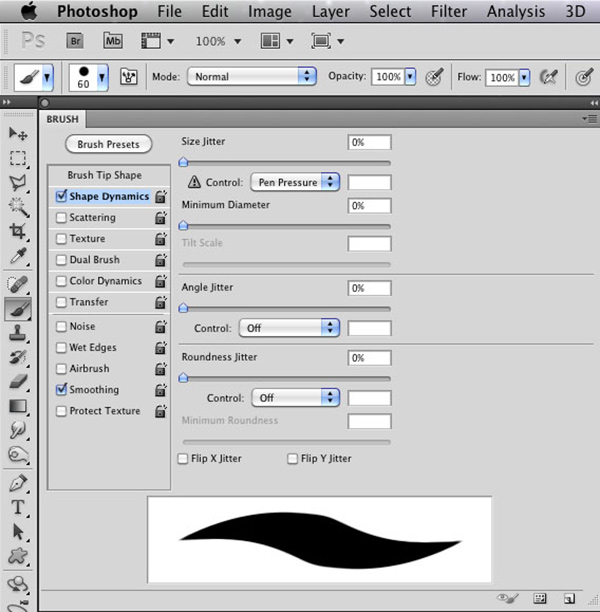Screen dimensions: 600x612
Task: Enable airbrush mode icon next to Flow
Action: 548,76
